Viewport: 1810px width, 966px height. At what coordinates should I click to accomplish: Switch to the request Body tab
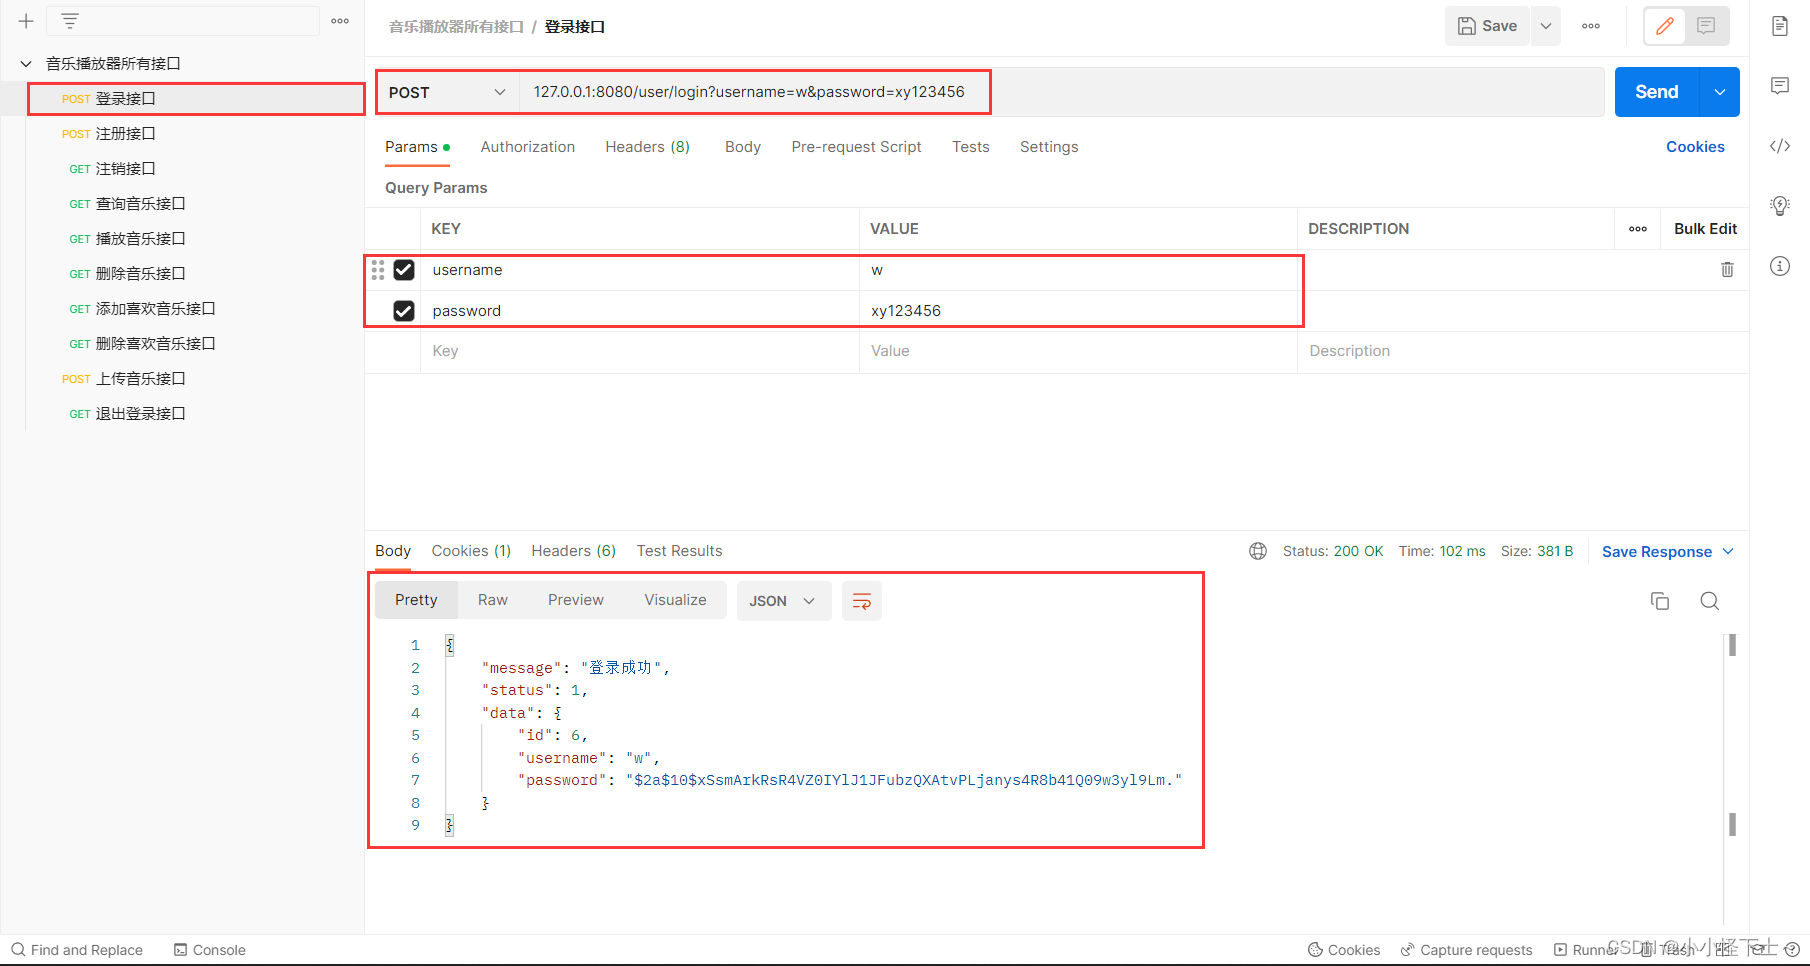coord(743,147)
